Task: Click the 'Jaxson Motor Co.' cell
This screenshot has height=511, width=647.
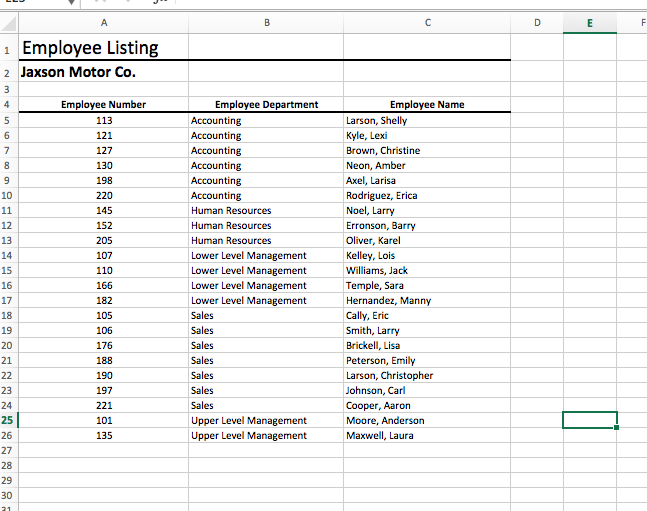Action: pyautogui.click(x=104, y=72)
